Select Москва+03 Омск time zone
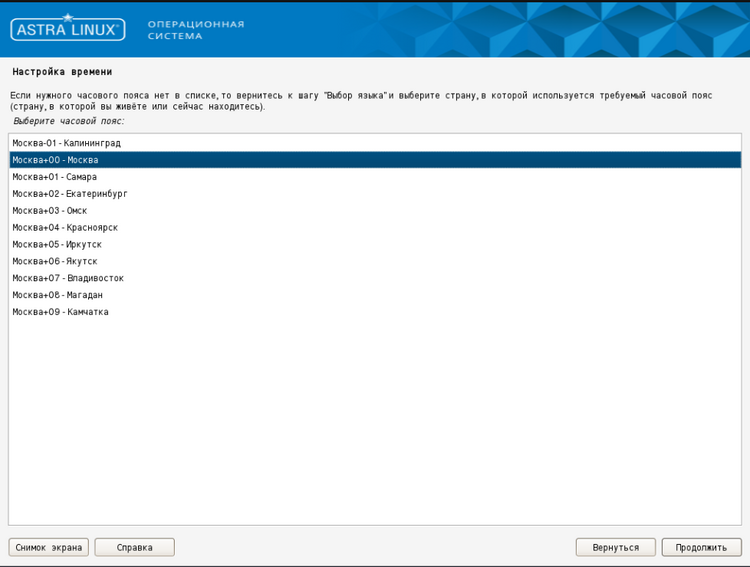Screen dimensions: 750x567 (x=50, y=211)
